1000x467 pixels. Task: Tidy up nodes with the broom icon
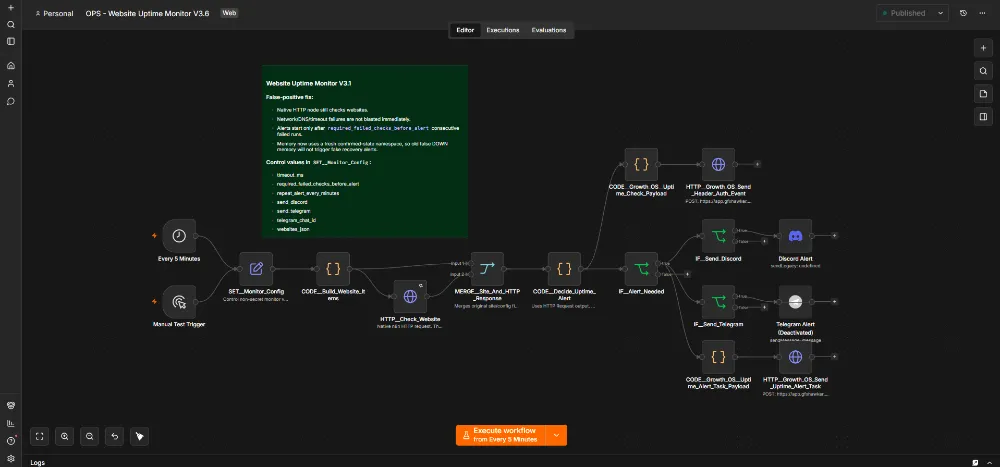point(140,436)
